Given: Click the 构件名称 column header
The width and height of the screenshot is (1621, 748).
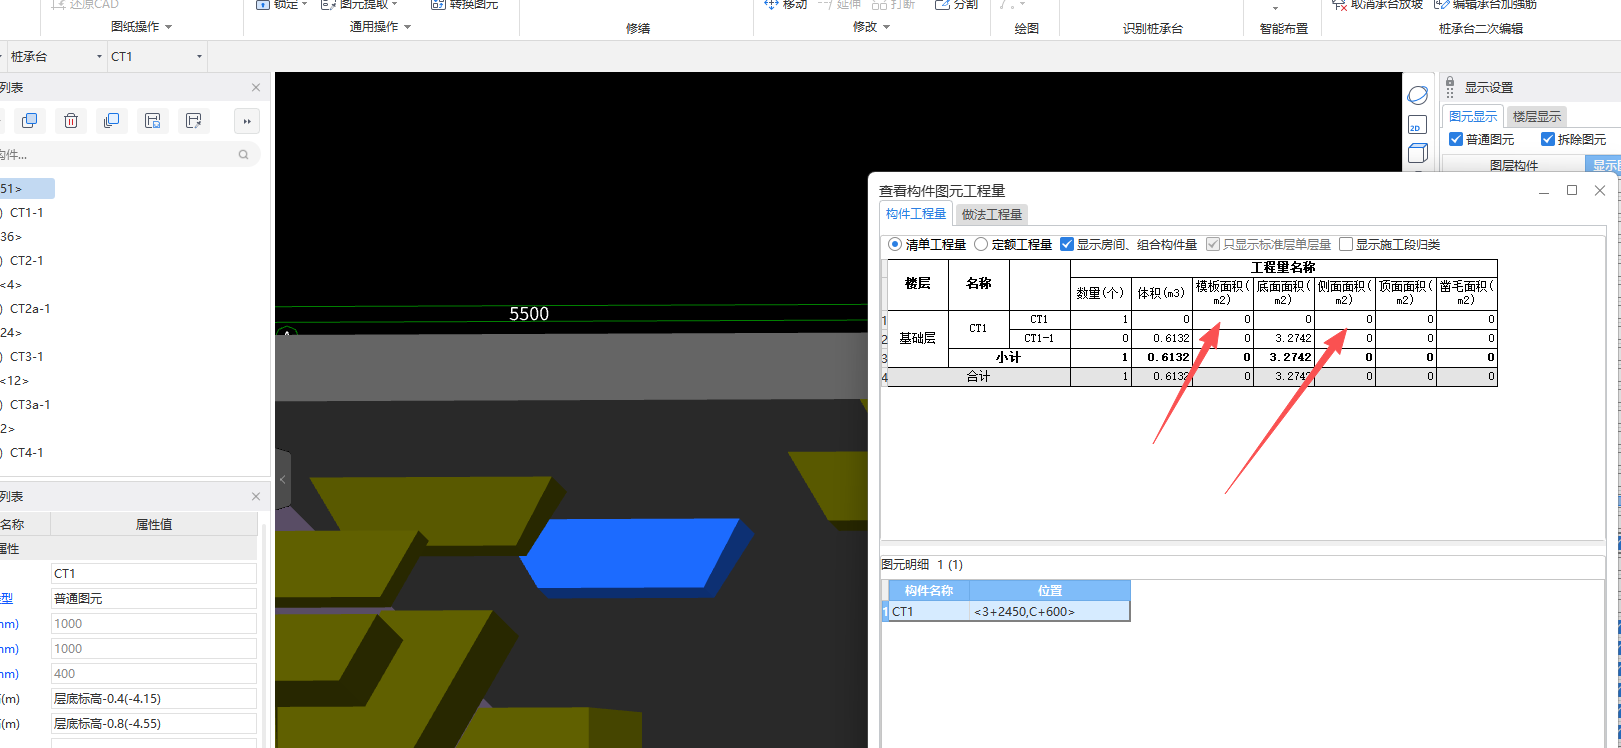Looking at the screenshot, I should click(x=929, y=591).
